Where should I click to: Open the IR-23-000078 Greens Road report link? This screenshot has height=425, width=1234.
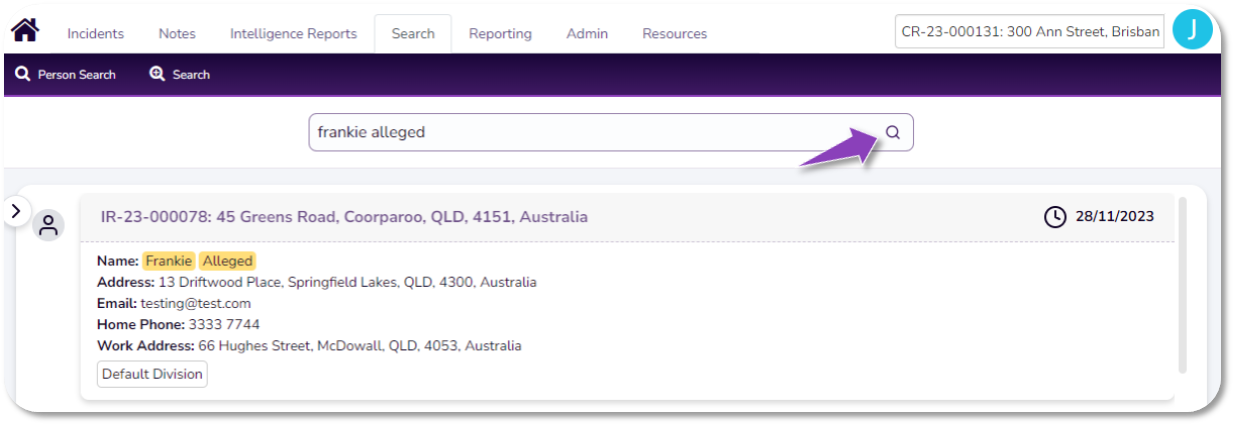[x=344, y=217]
